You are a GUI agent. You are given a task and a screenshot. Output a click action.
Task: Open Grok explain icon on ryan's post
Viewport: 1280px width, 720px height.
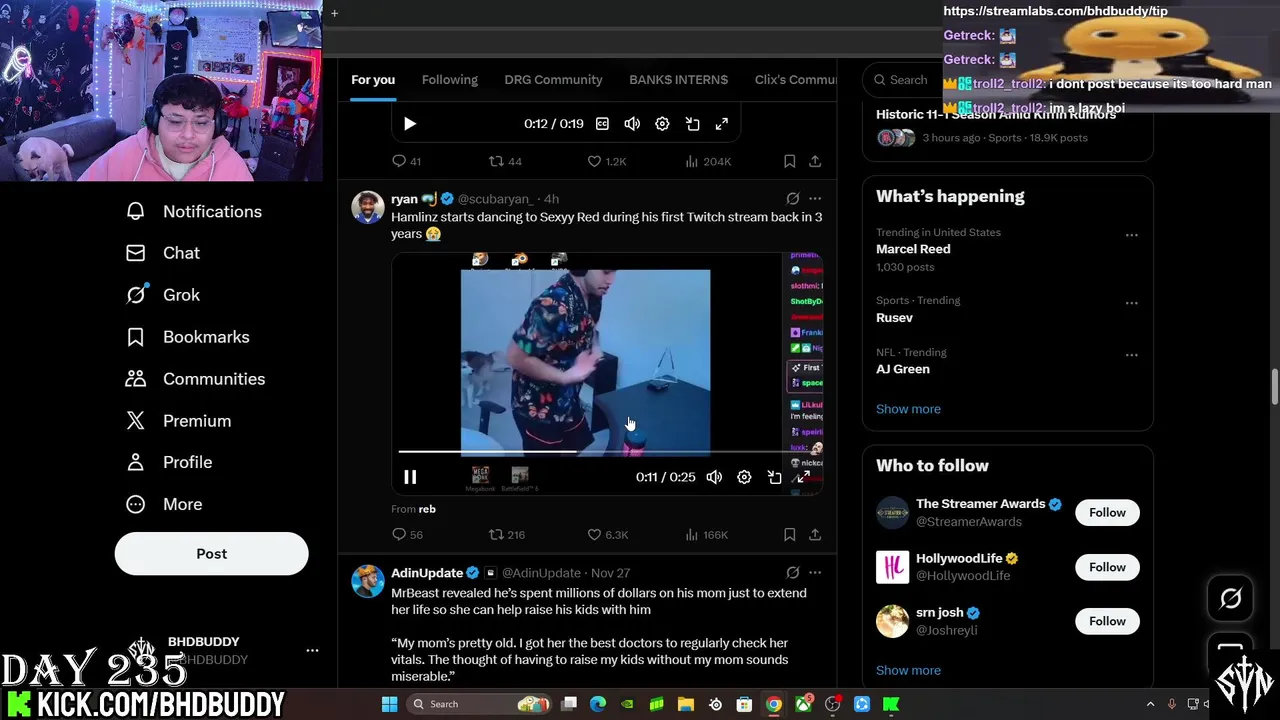(x=793, y=199)
